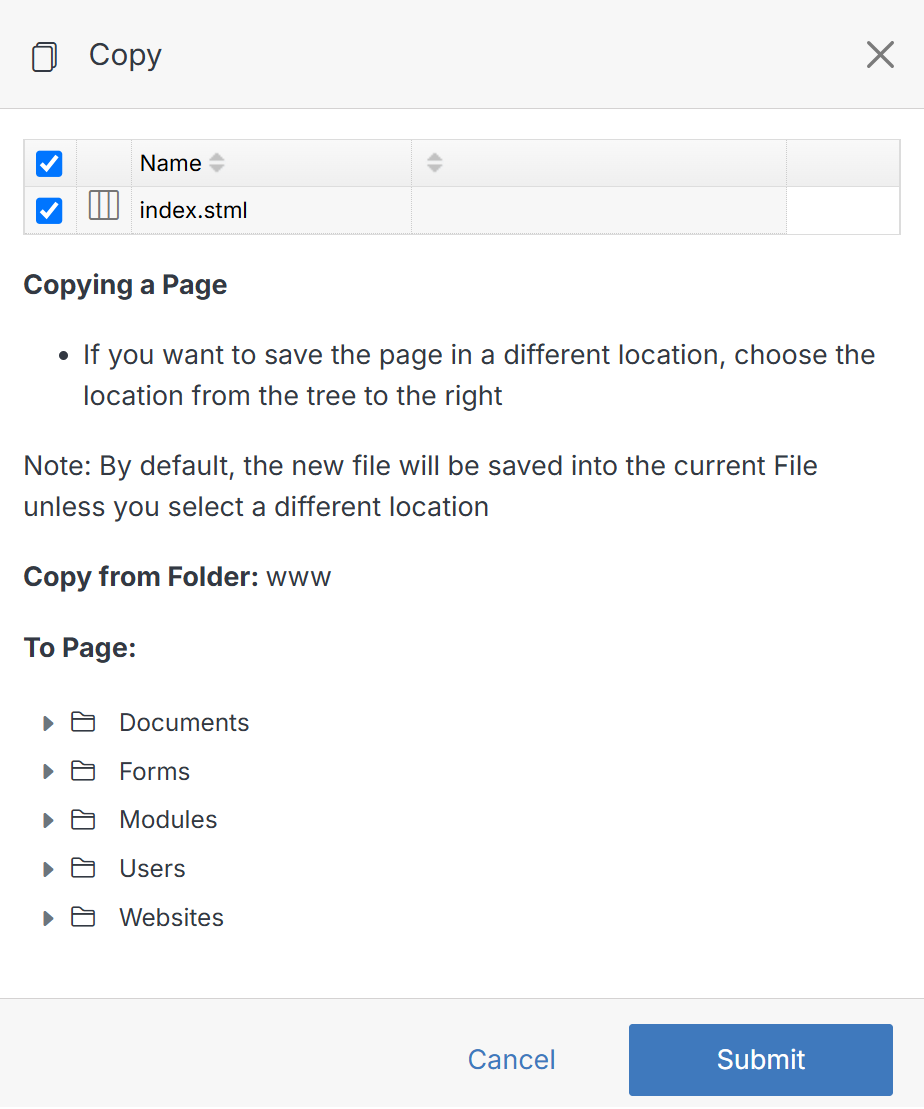
Task: Click the Documents folder icon
Action: point(83,722)
